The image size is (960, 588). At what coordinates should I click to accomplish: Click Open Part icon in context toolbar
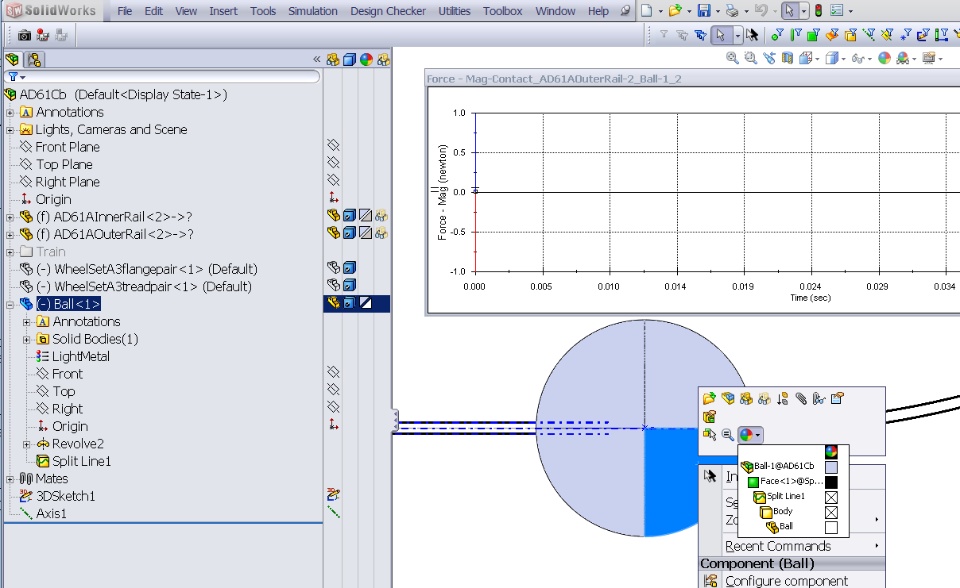709,399
